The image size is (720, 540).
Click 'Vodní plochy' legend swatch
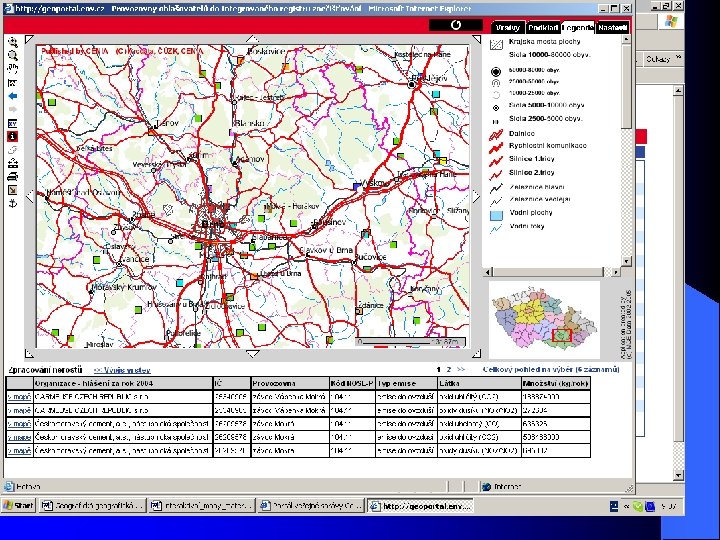tap(496, 214)
